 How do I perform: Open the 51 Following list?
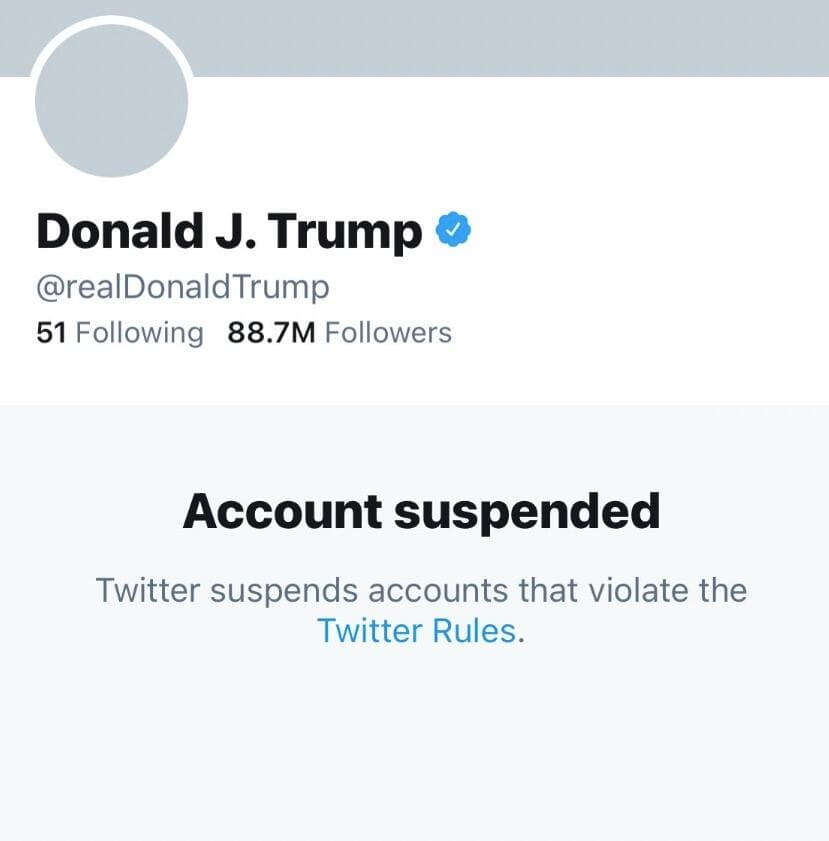click(x=119, y=332)
